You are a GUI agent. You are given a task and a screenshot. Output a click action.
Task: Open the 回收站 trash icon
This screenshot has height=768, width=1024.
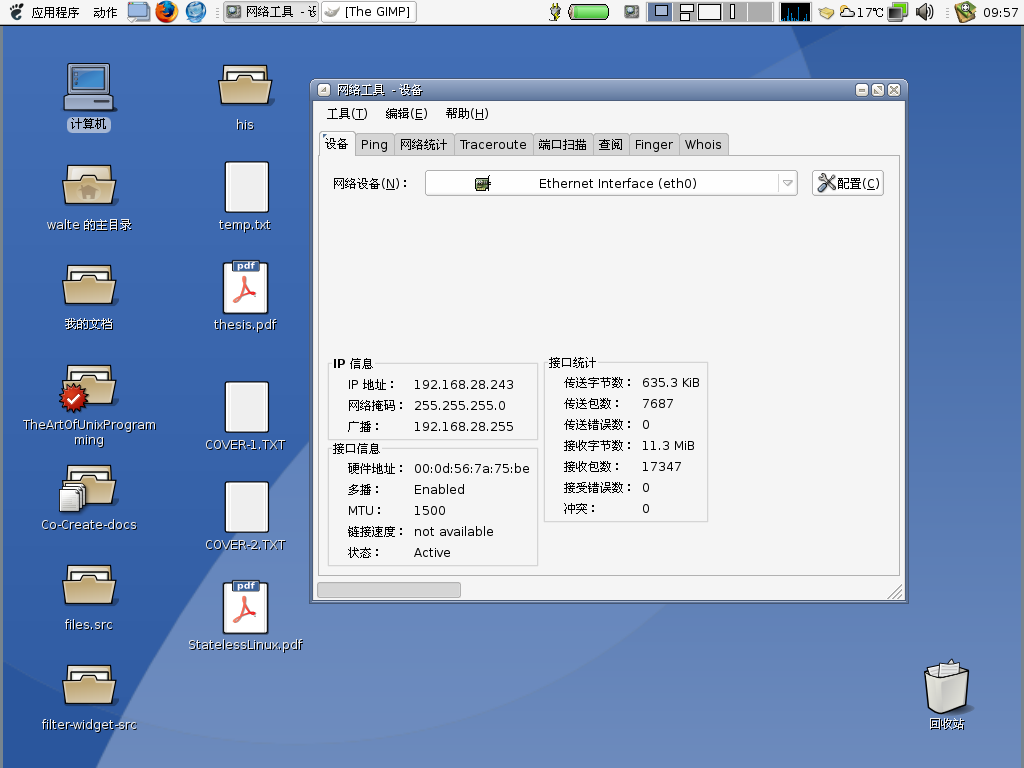946,688
